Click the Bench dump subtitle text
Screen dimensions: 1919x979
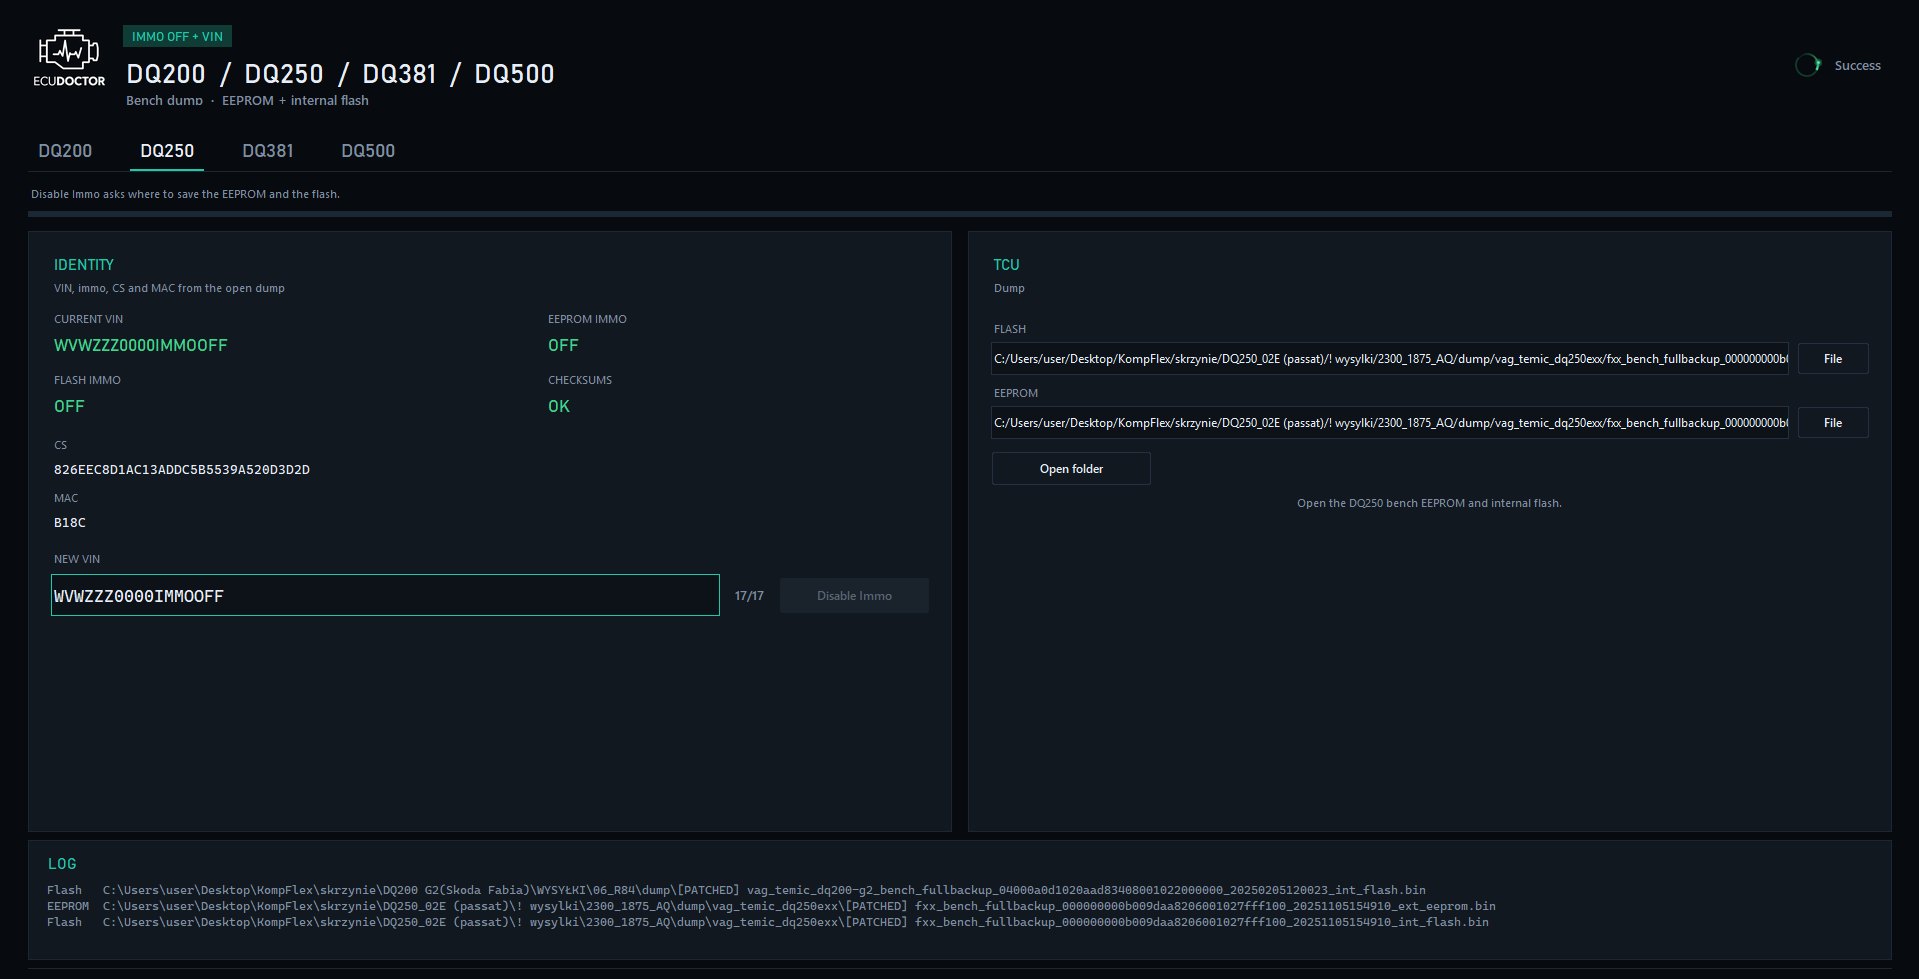click(x=247, y=101)
